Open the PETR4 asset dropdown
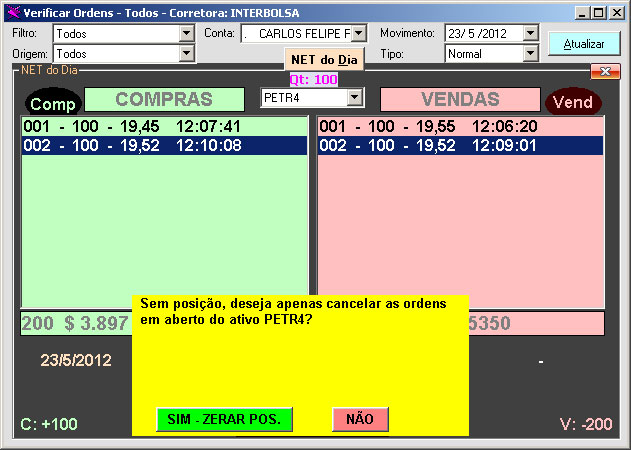Image resolution: width=631 pixels, height=450 pixels. 354,97
